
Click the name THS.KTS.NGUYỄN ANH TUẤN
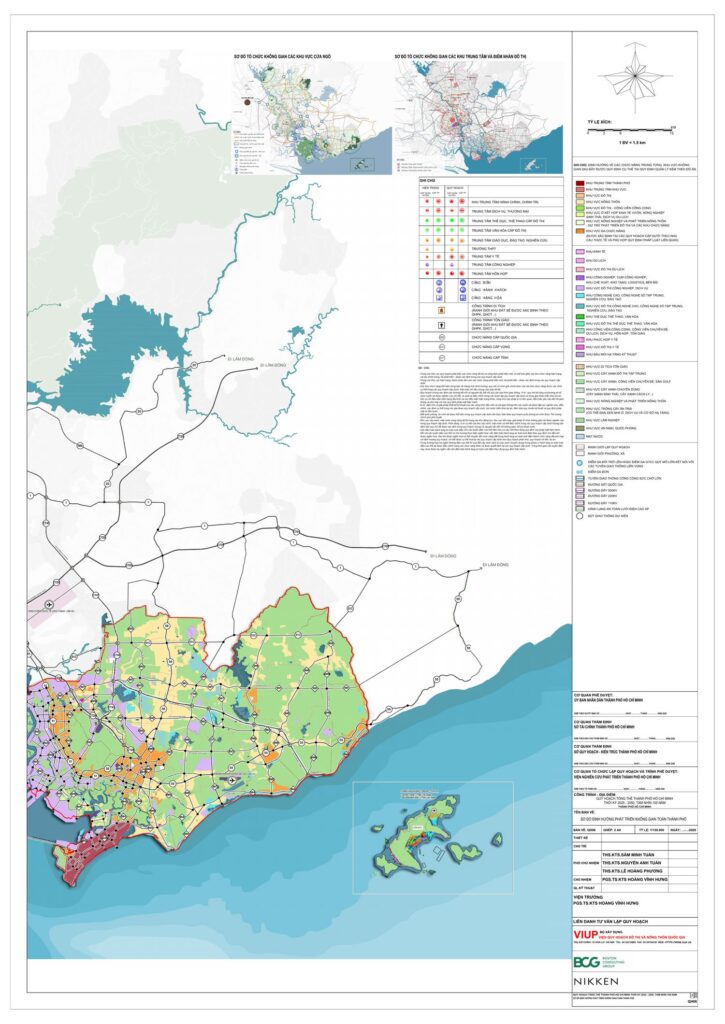tap(632, 863)
